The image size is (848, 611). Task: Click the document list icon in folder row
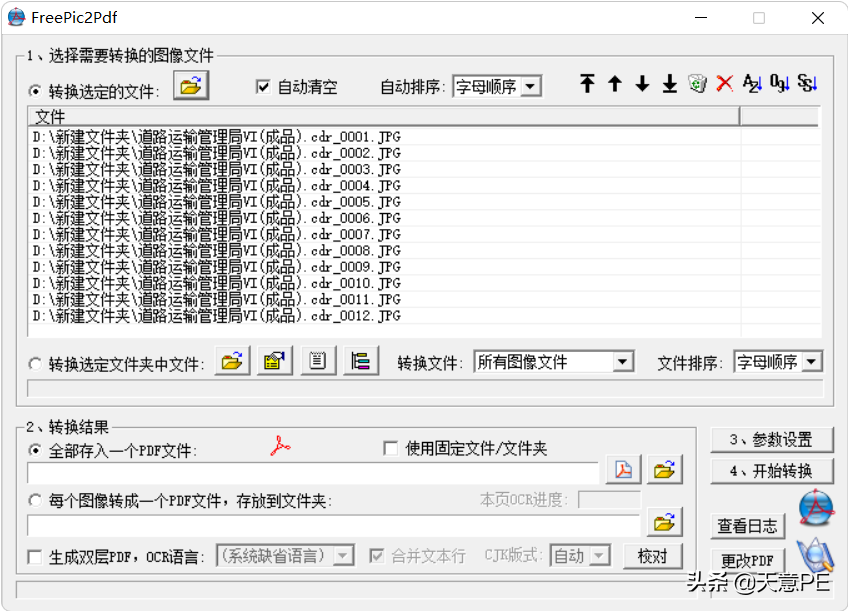[318, 361]
